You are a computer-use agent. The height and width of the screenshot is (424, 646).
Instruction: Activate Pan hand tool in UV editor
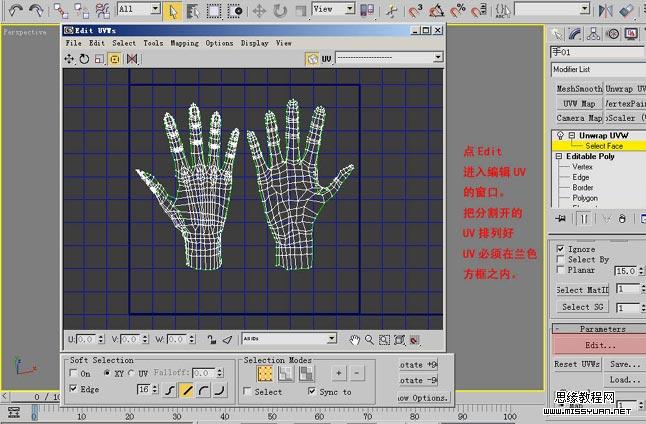(x=354, y=340)
